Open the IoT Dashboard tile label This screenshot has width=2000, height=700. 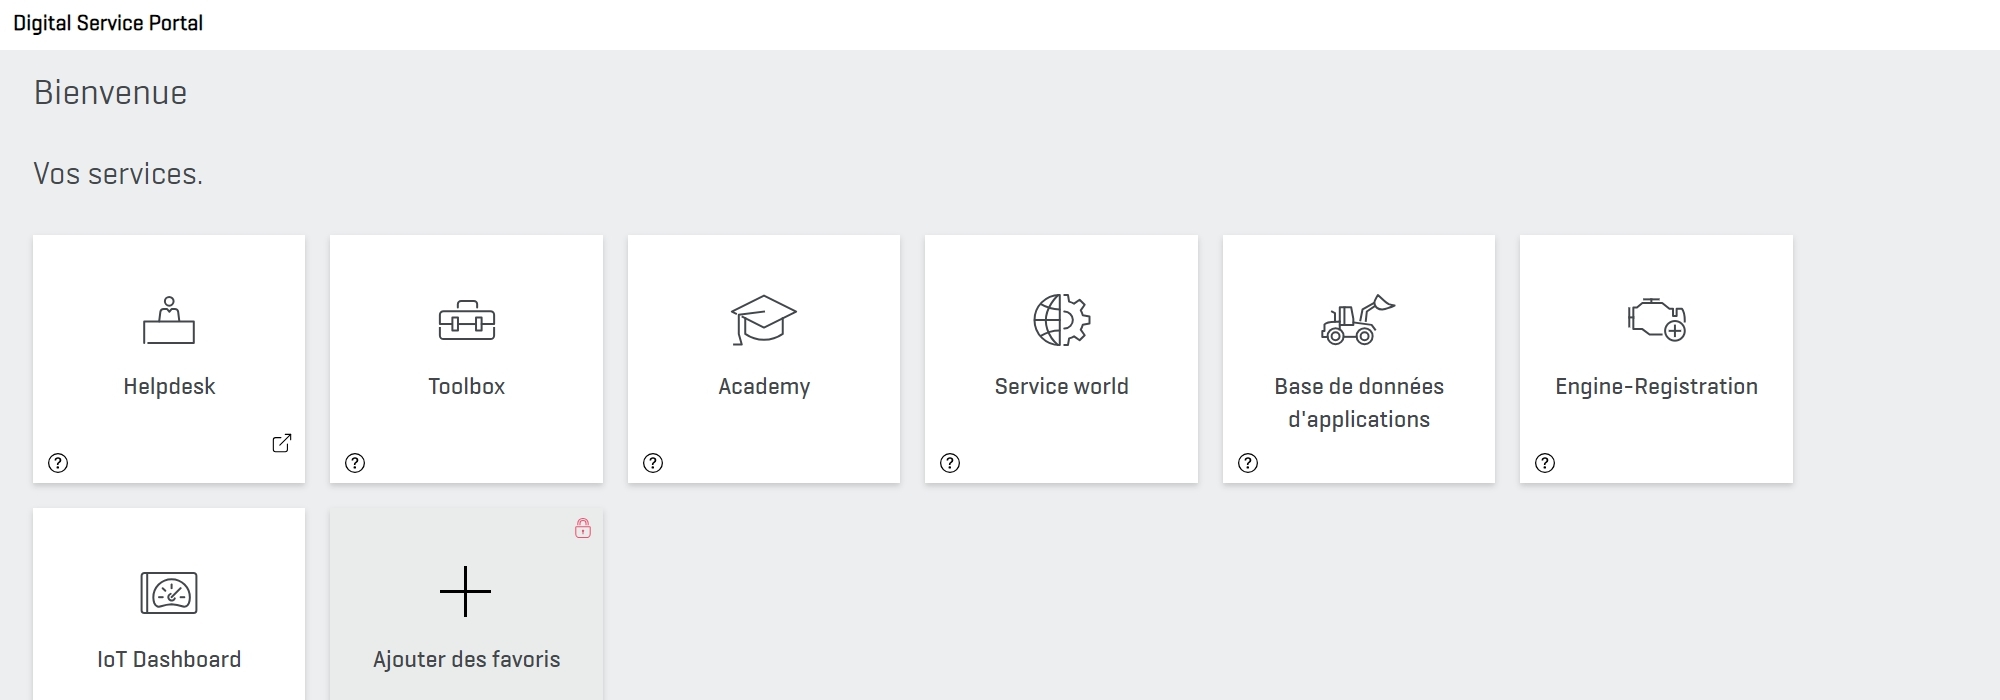169,659
